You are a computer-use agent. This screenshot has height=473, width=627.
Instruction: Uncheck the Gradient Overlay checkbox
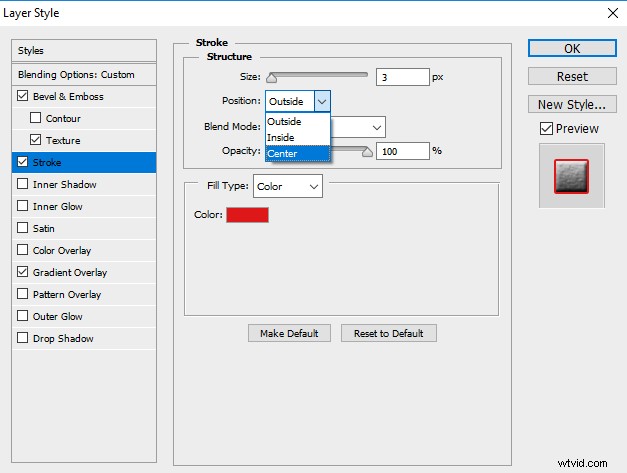[23, 272]
